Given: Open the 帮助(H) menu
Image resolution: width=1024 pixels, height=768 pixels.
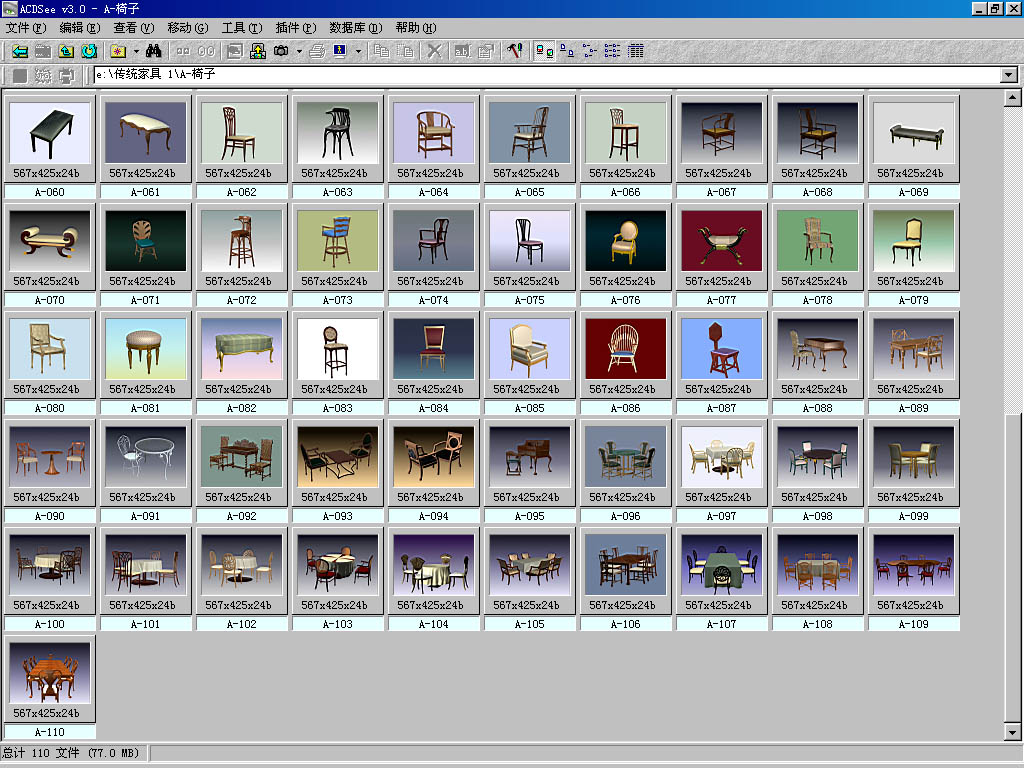Looking at the screenshot, I should click(x=415, y=28).
